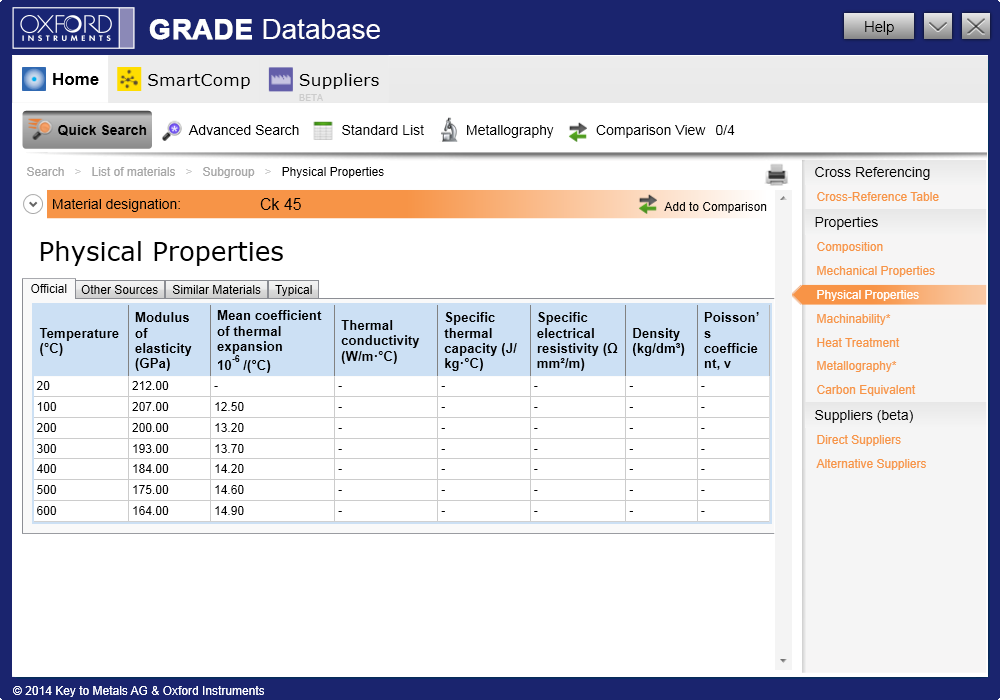
Task: Click the Add to Comparison arrows icon
Action: [x=648, y=205]
